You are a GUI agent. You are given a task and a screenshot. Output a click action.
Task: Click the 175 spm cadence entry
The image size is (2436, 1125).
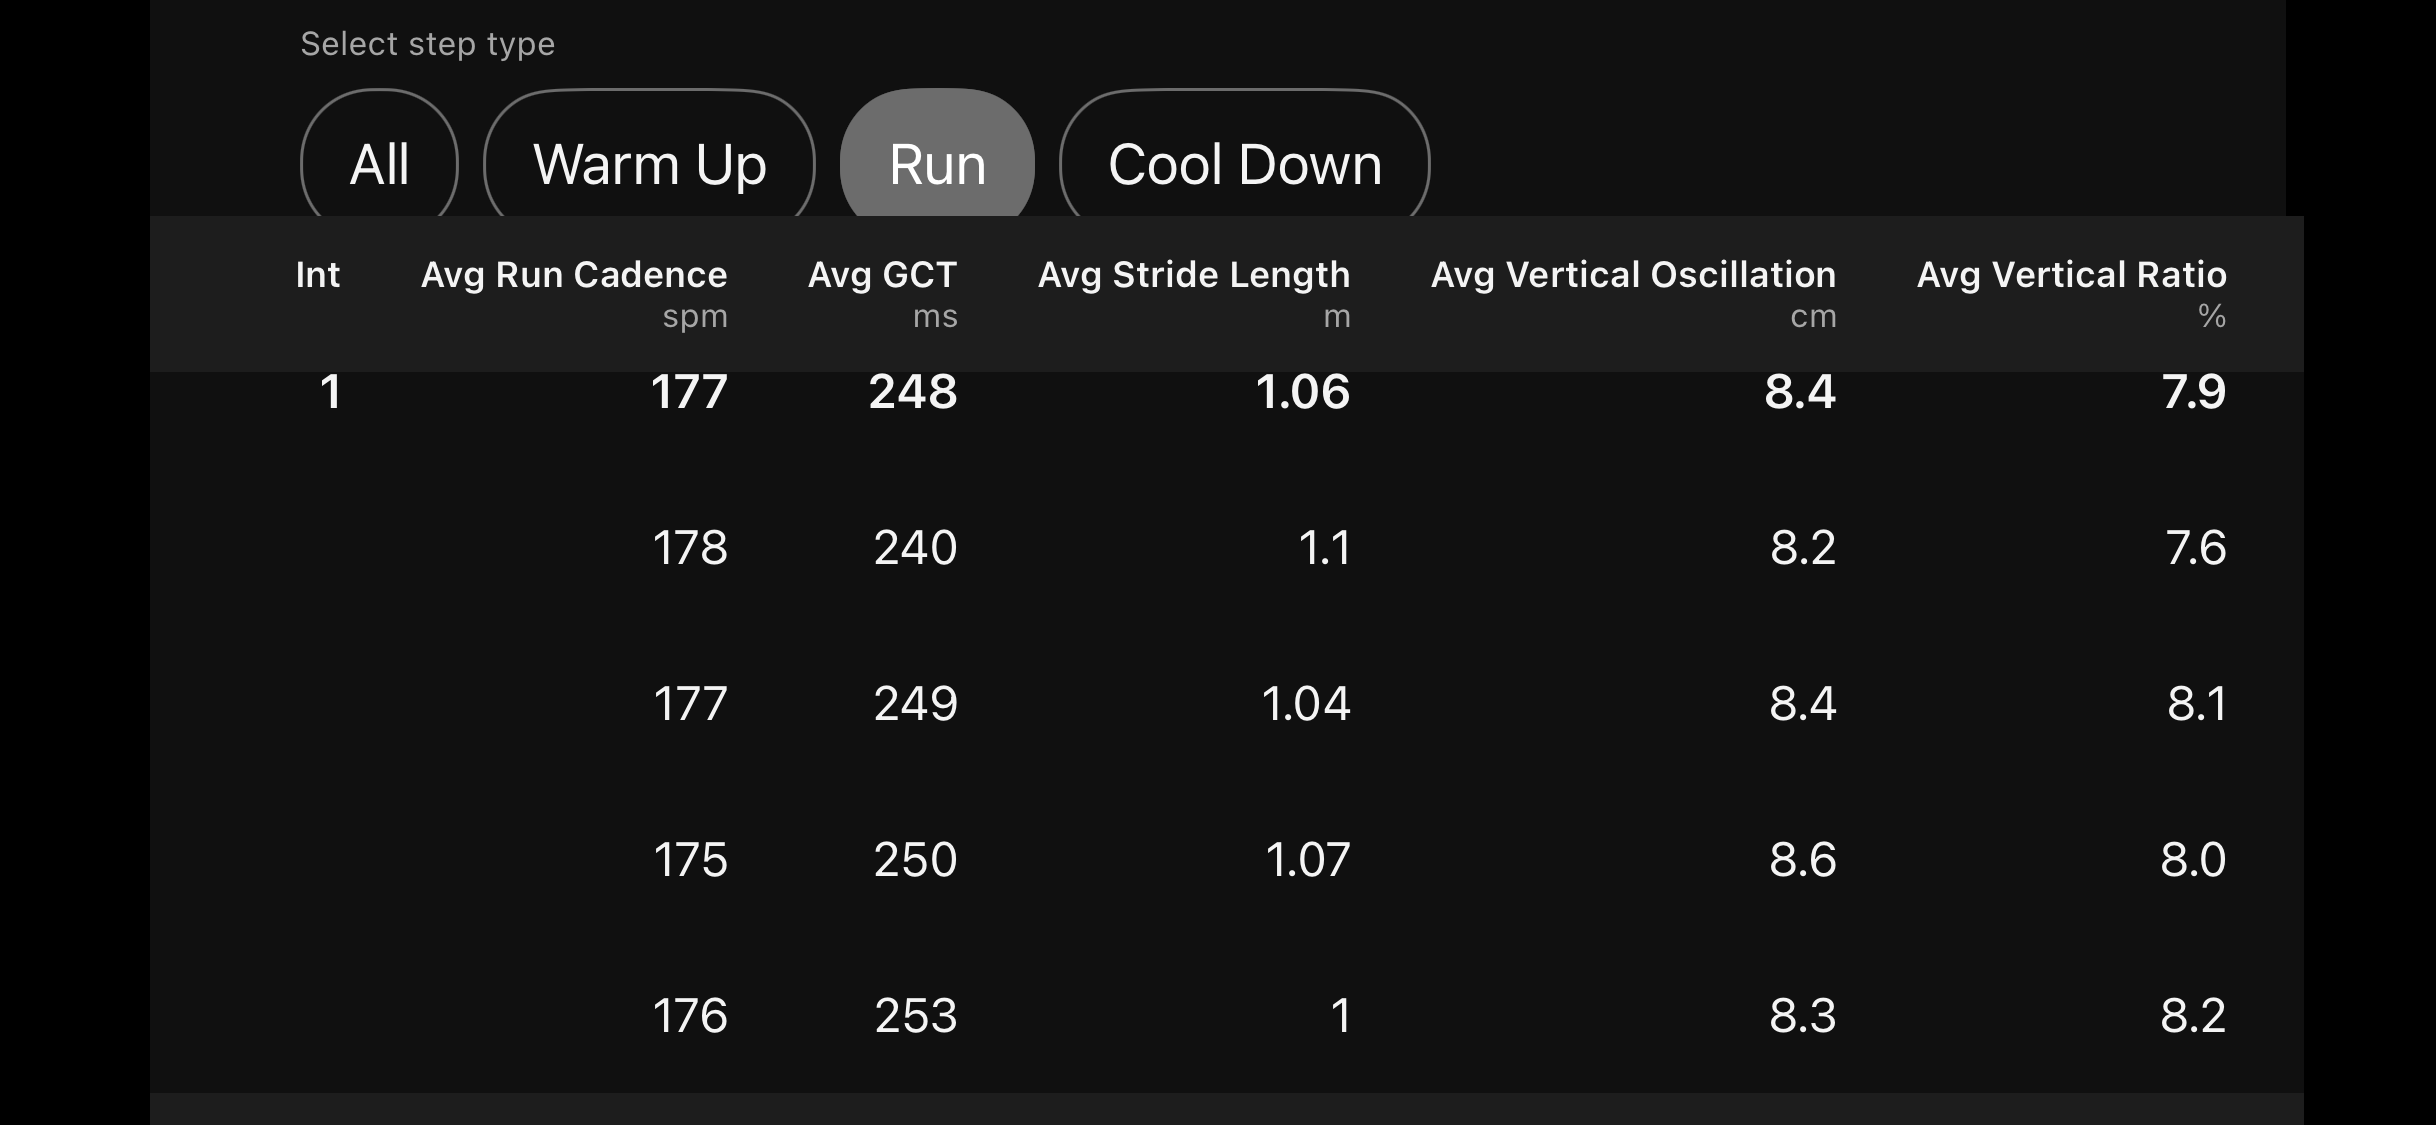tap(690, 860)
